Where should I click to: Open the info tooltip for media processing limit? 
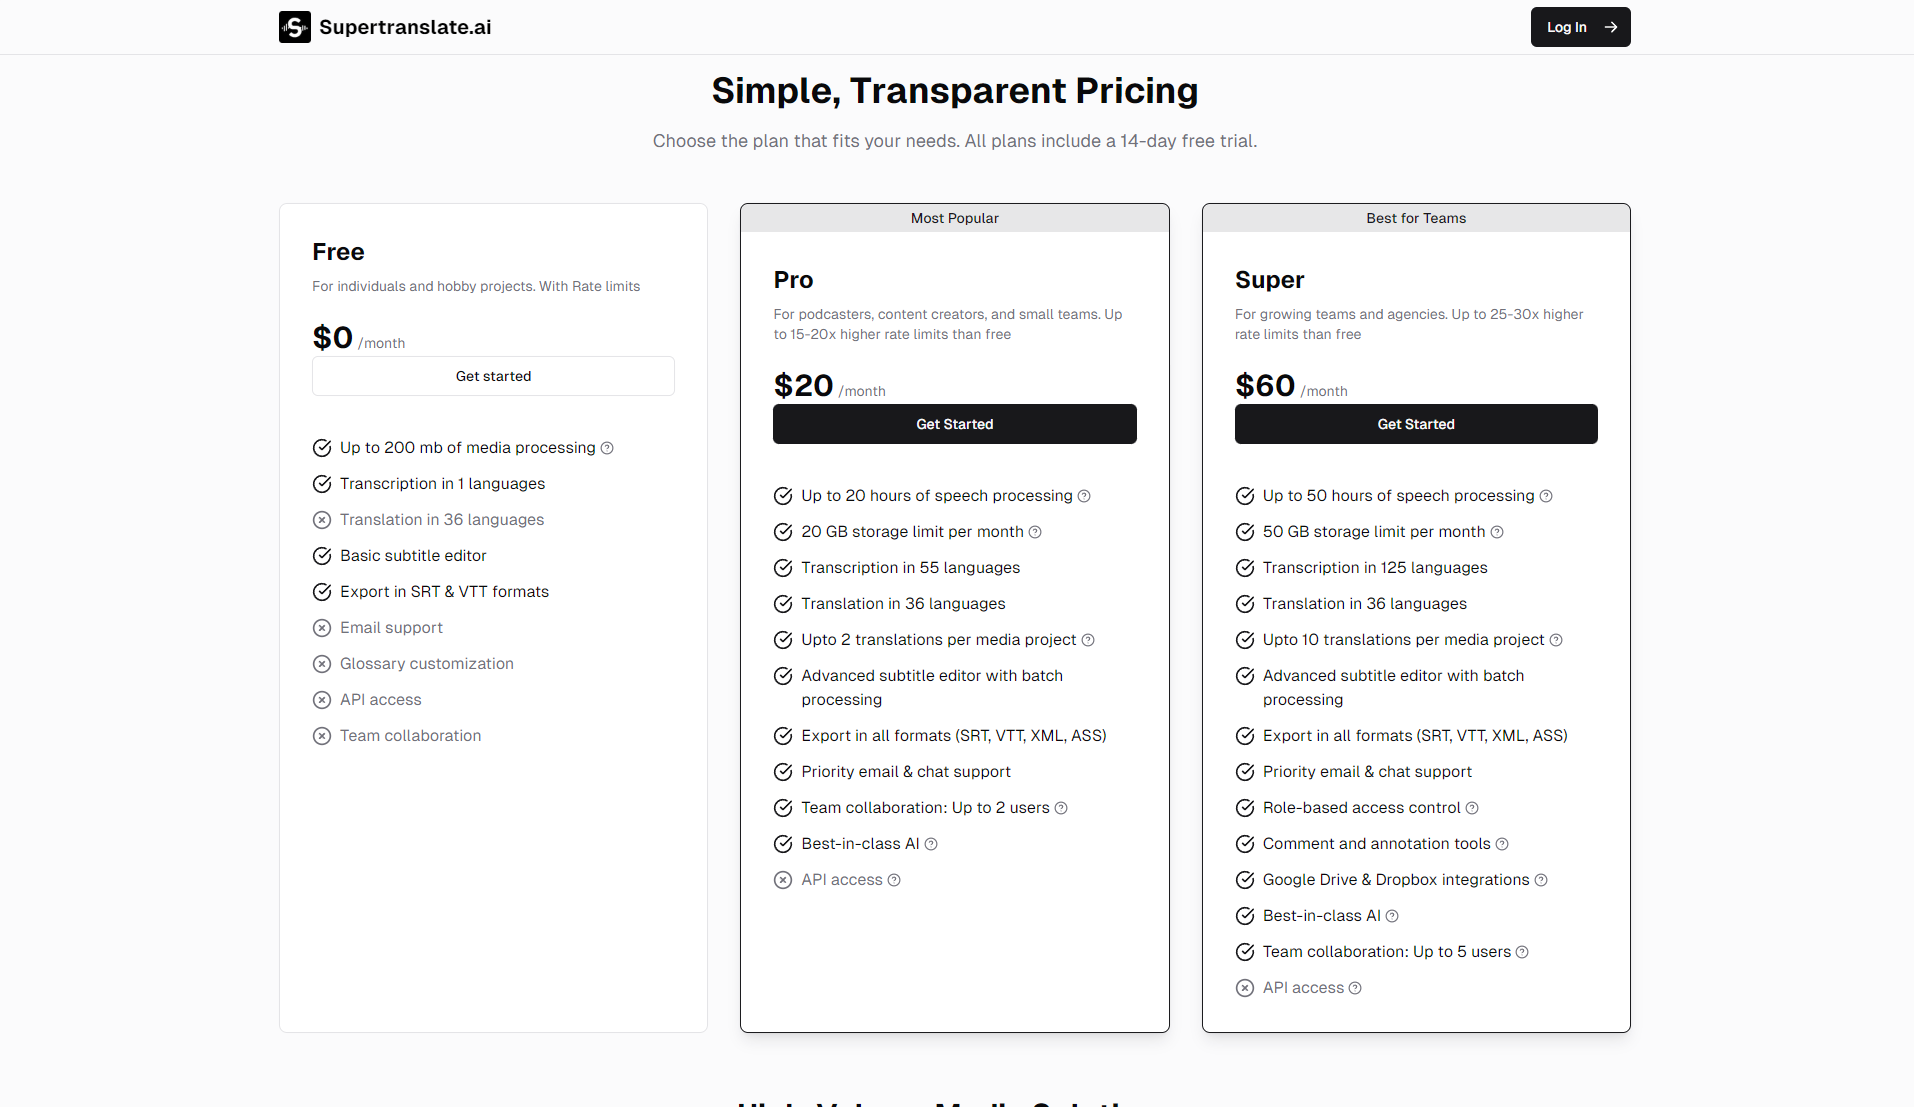[x=608, y=448]
